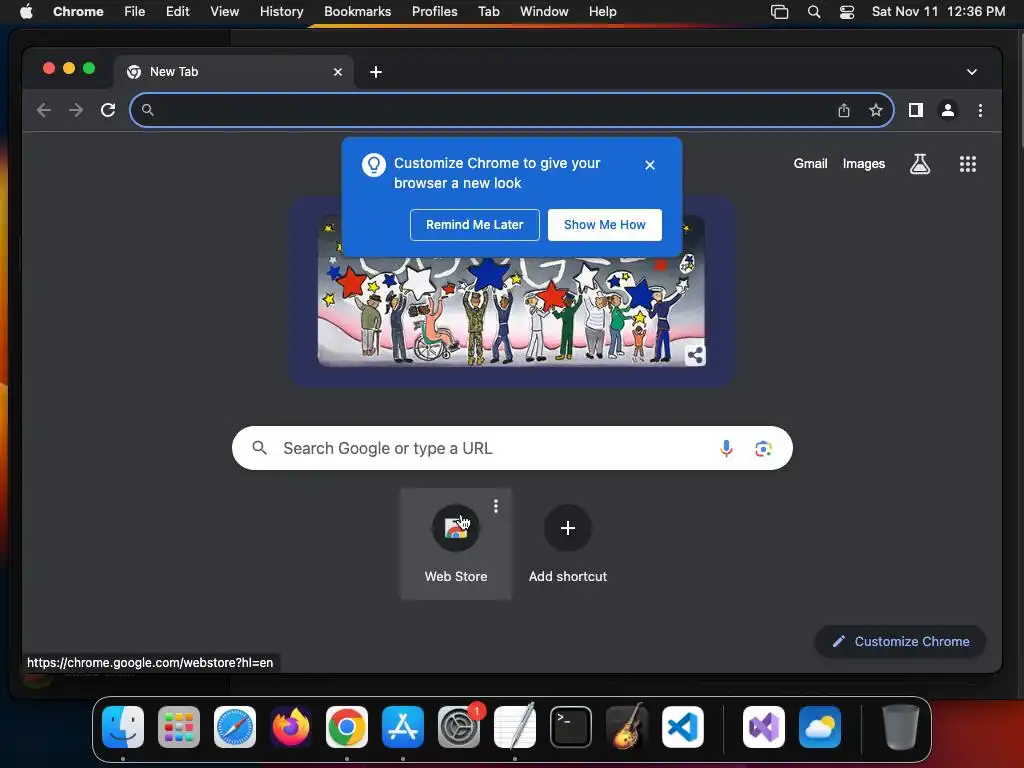This screenshot has width=1024, height=768.
Task: Focus the Google search box
Action: click(512, 448)
